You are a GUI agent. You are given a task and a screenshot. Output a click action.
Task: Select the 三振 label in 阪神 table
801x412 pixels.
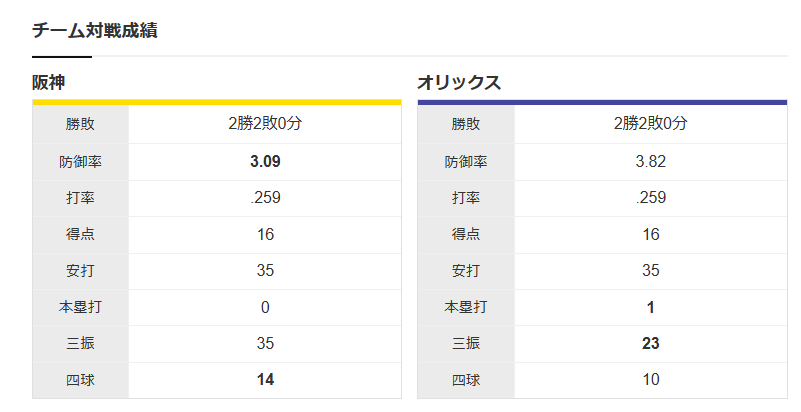(x=80, y=343)
